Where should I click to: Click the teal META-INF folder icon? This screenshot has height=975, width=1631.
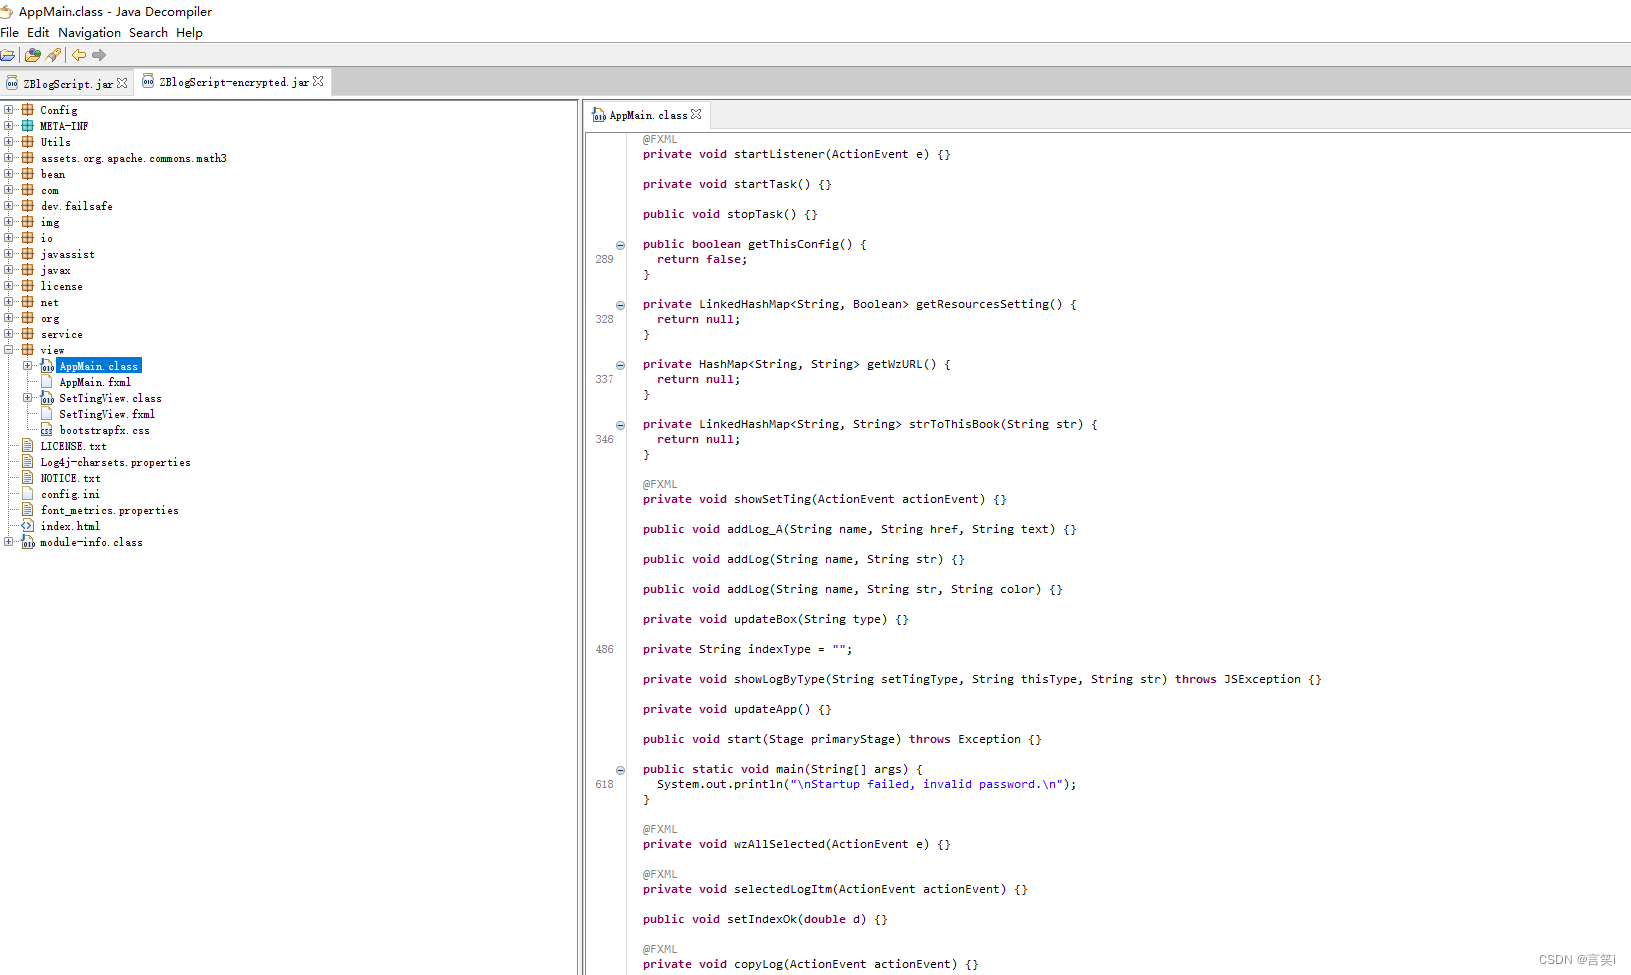tap(28, 126)
